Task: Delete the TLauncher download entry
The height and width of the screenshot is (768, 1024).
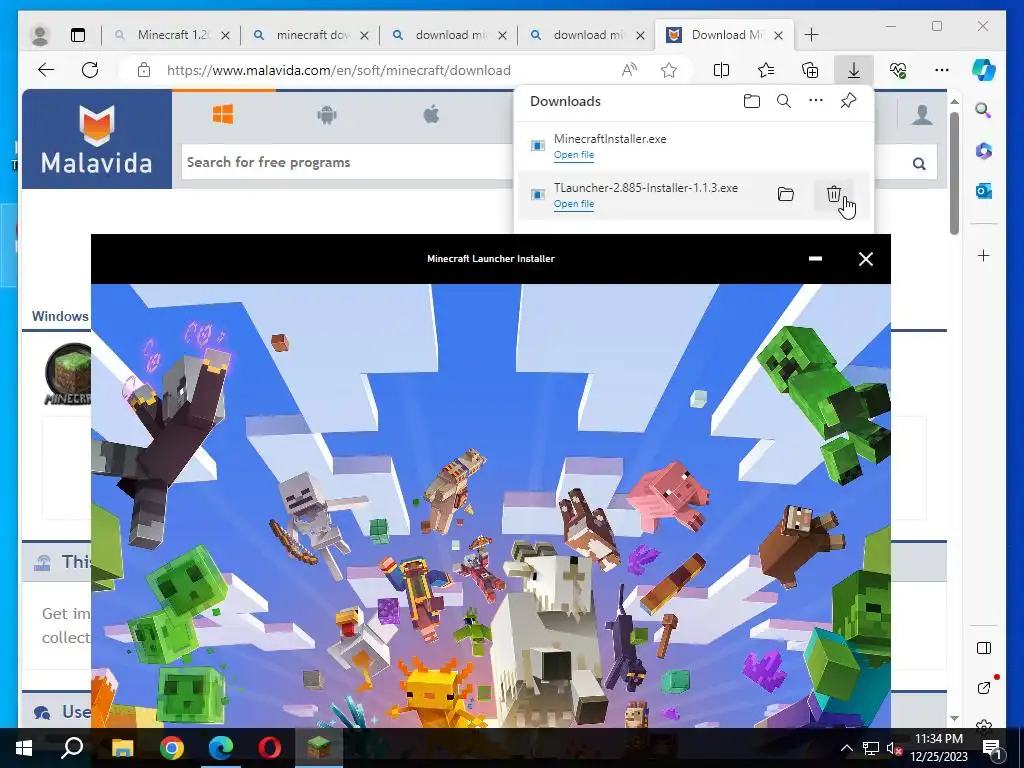Action: [833, 194]
